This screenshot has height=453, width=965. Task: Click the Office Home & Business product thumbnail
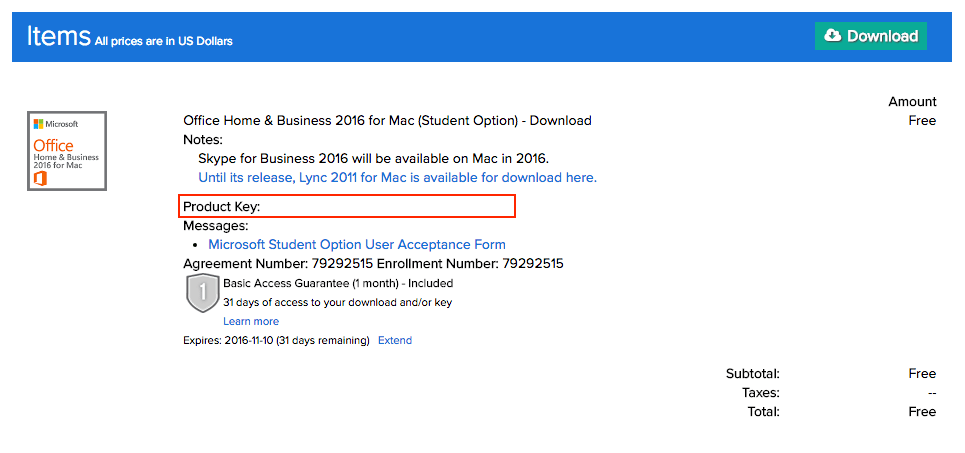tap(67, 151)
